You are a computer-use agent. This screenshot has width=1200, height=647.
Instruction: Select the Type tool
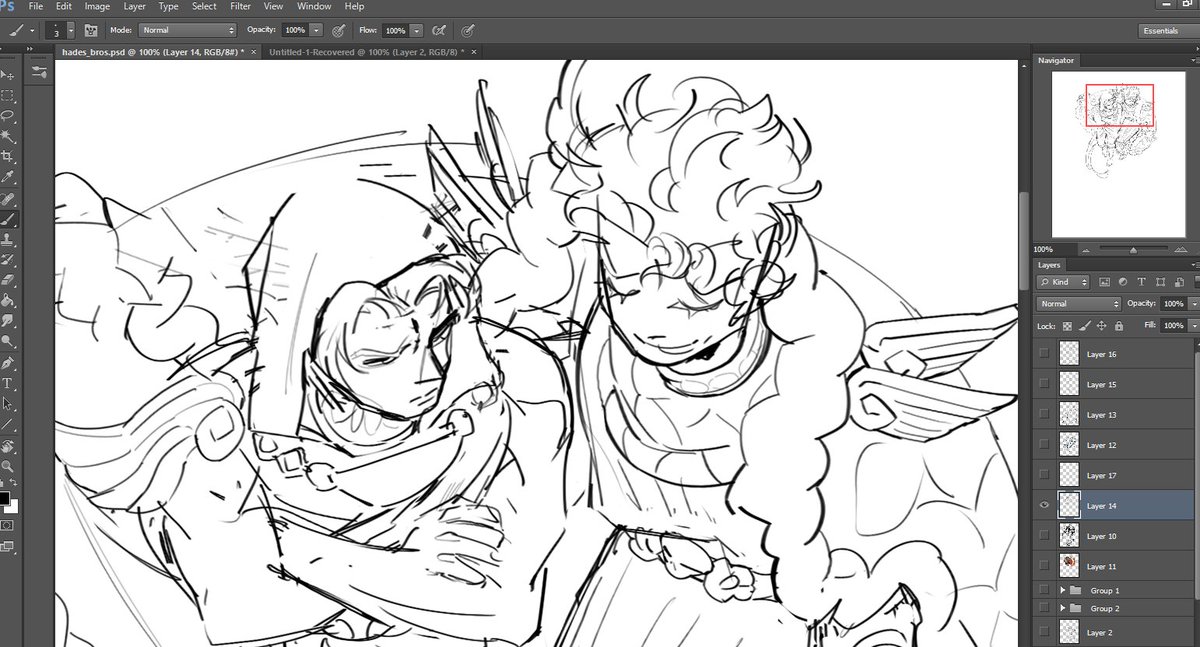click(x=7, y=383)
